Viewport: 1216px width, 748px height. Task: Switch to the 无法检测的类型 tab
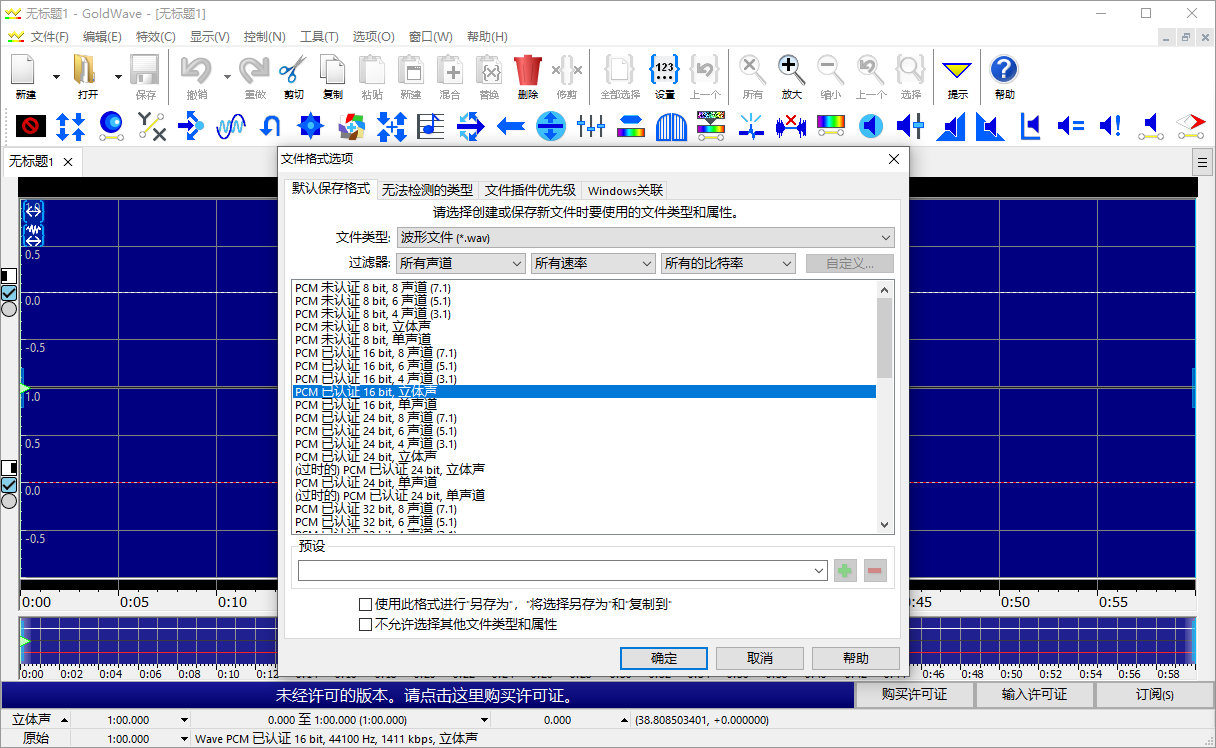(x=427, y=190)
